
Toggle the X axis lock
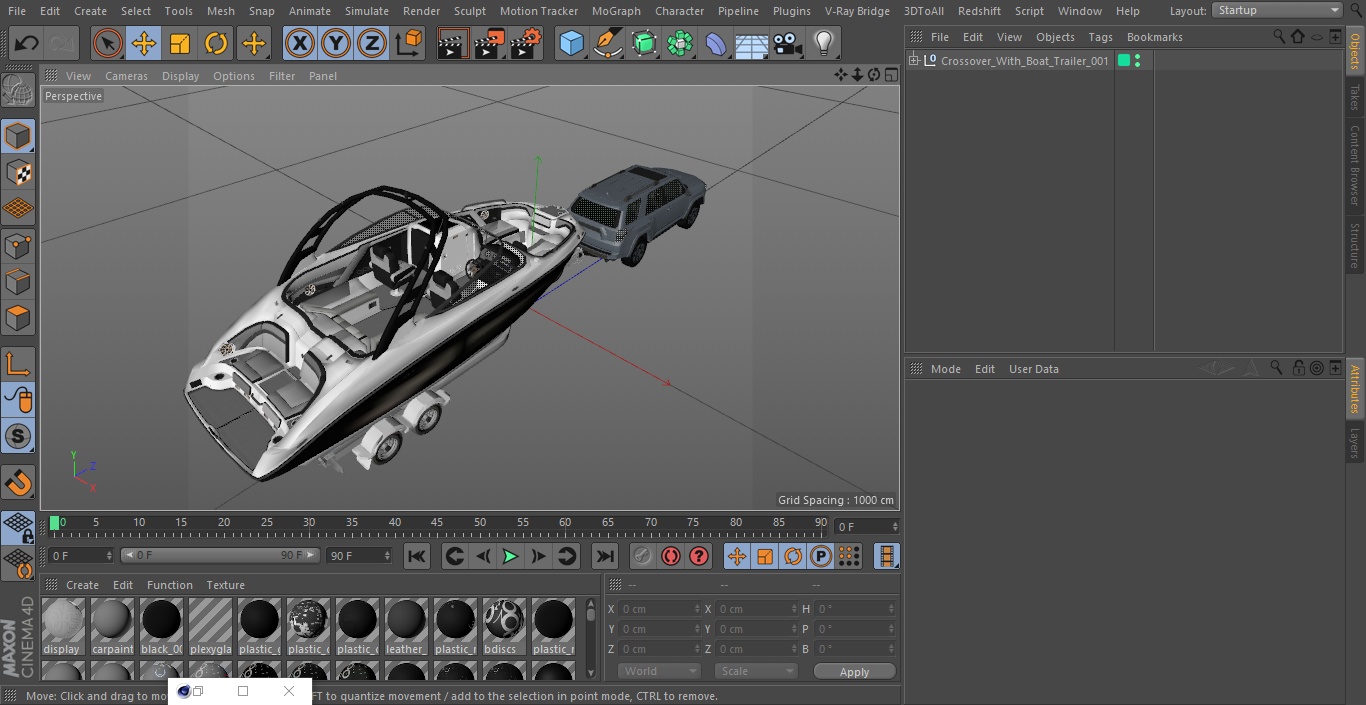coord(300,43)
